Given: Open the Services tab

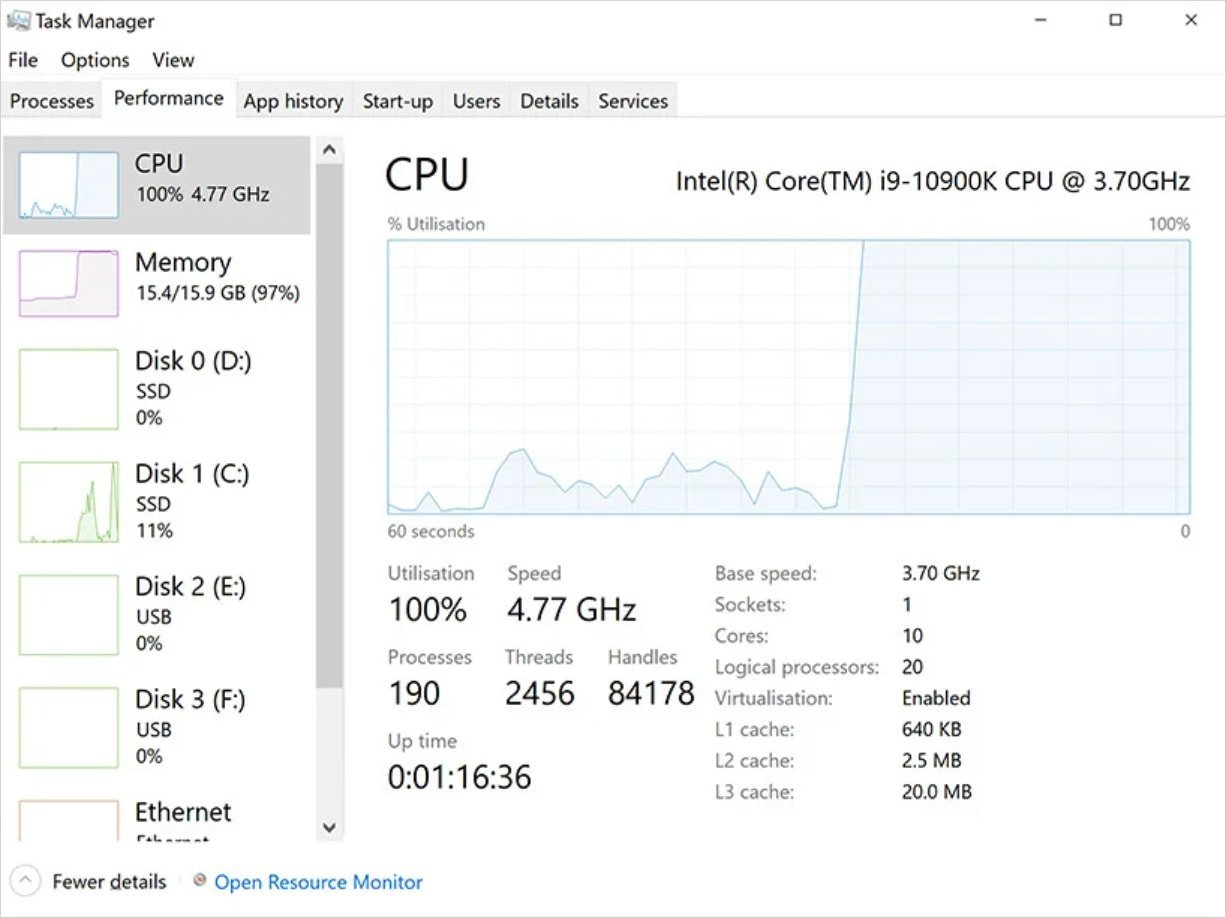Looking at the screenshot, I should point(632,100).
